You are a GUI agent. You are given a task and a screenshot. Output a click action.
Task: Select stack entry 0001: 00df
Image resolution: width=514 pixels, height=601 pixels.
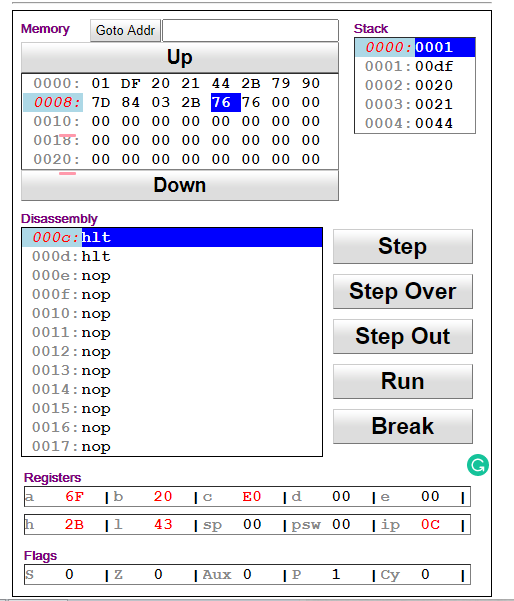coord(415,66)
